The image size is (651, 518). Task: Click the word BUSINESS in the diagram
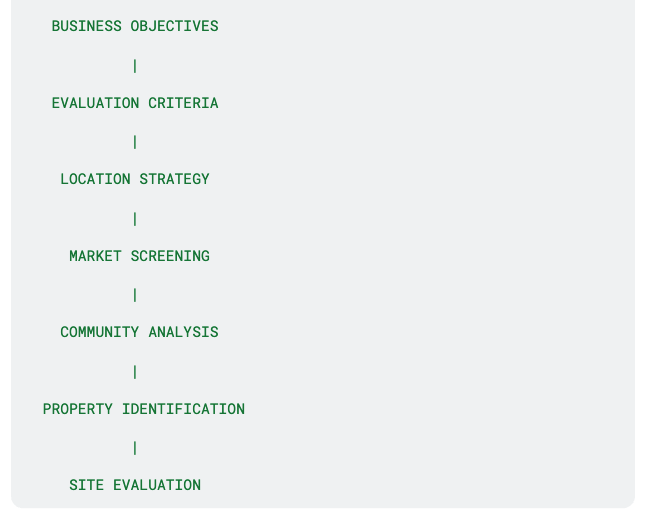click(x=87, y=26)
